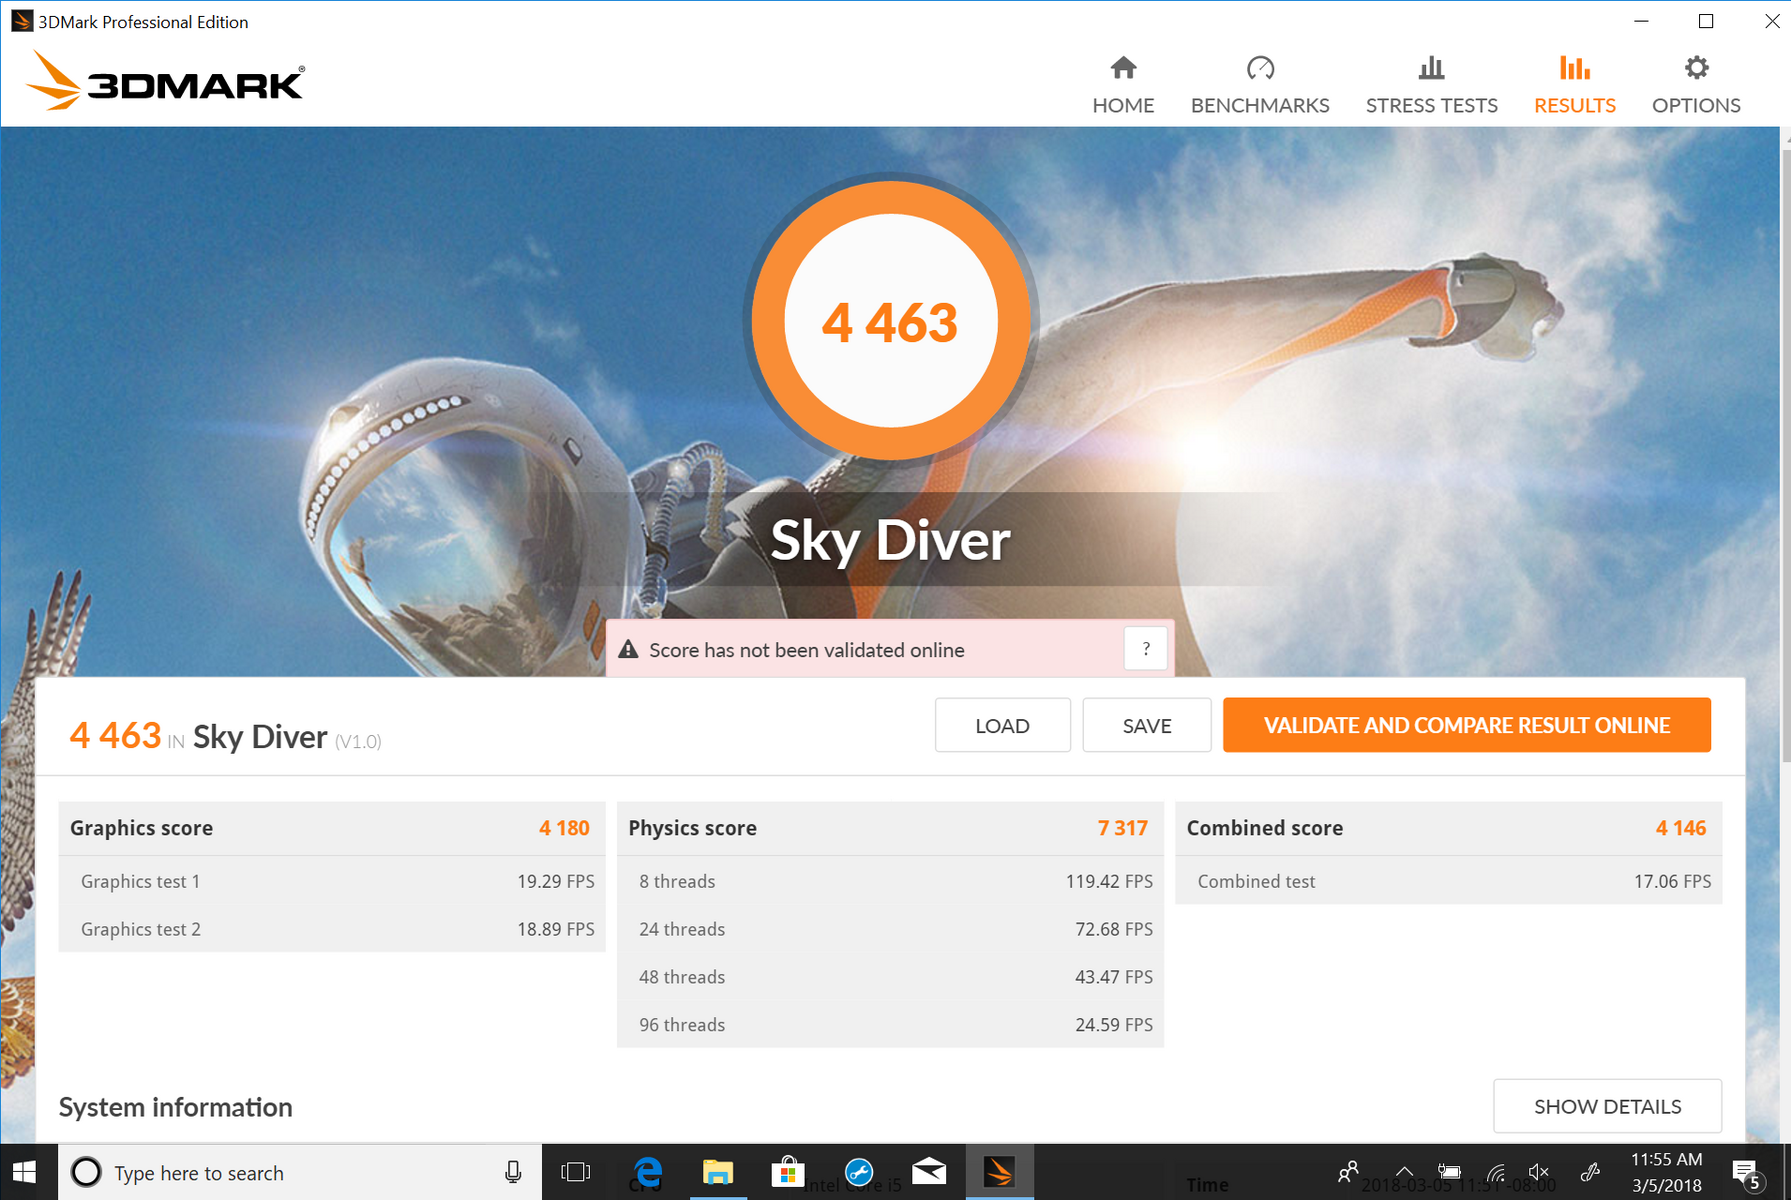Click the large 4 463 score circle
Image resolution: width=1791 pixels, height=1200 pixels.
[890, 321]
